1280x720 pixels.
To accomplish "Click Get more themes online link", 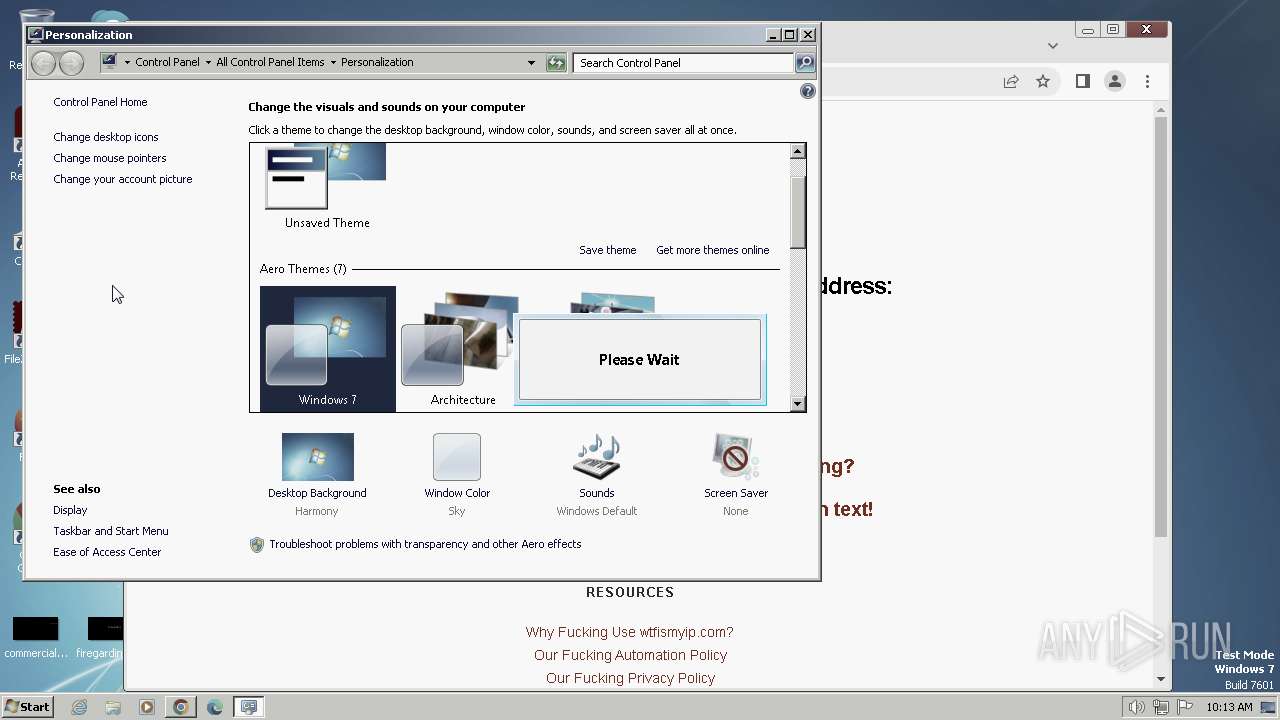I will pyautogui.click(x=713, y=250).
